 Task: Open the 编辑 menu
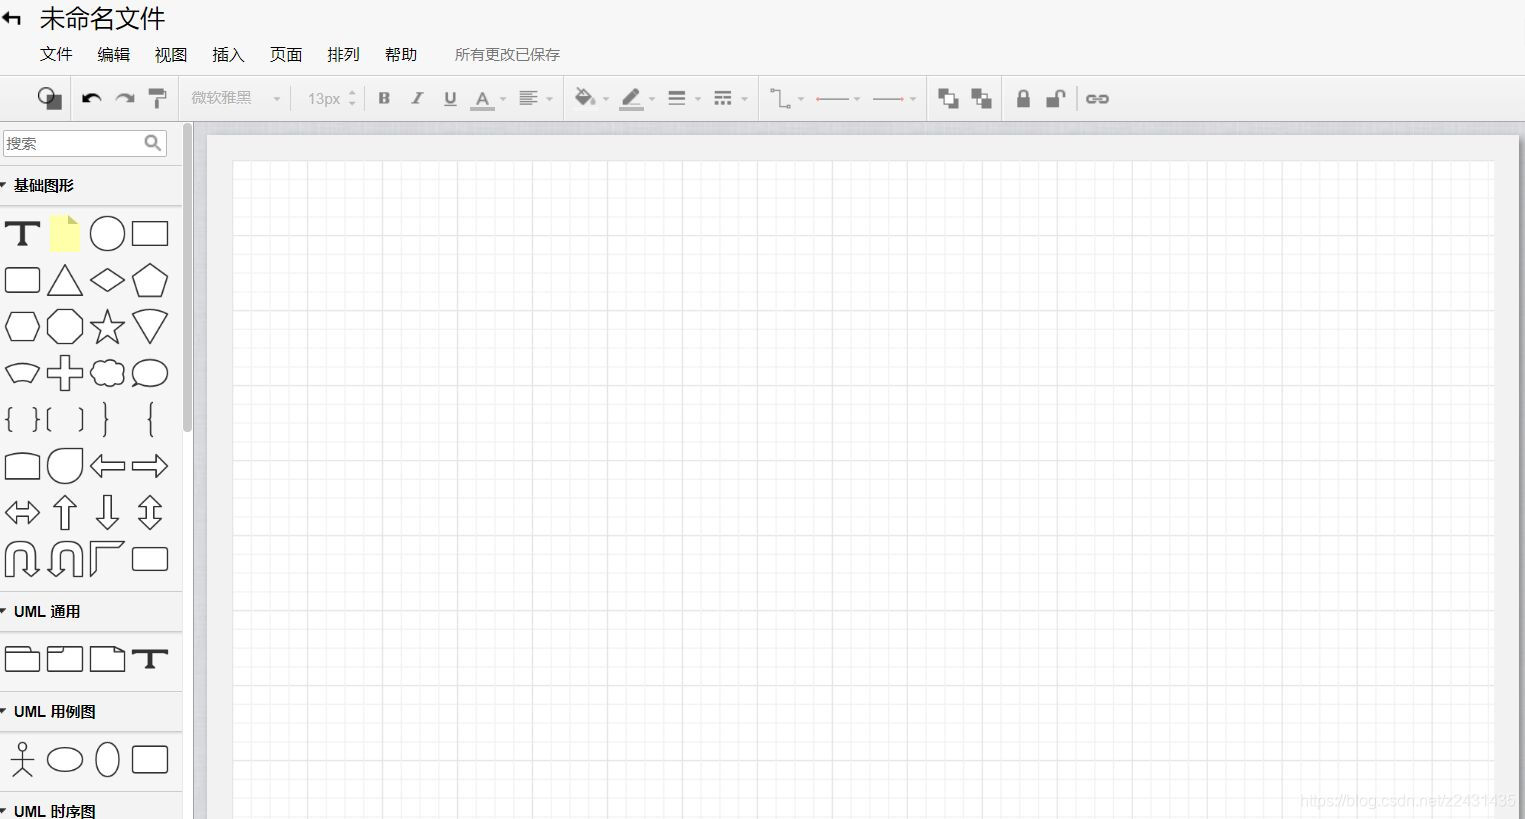point(114,55)
